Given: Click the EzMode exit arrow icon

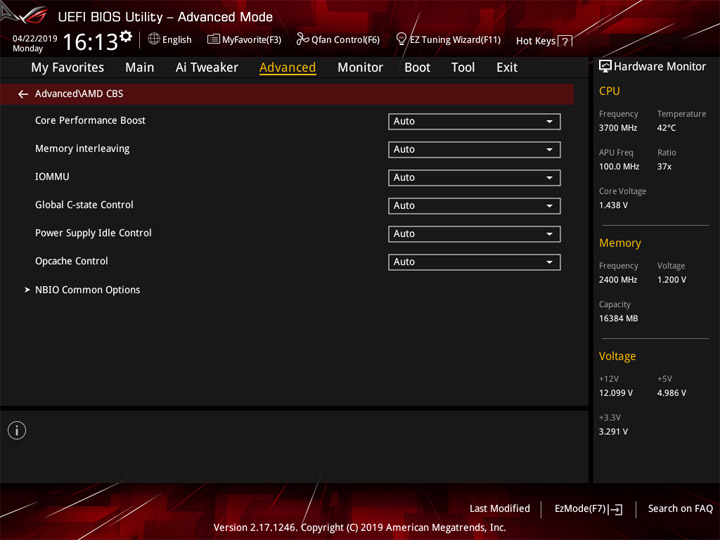Looking at the screenshot, I should pos(616,509).
